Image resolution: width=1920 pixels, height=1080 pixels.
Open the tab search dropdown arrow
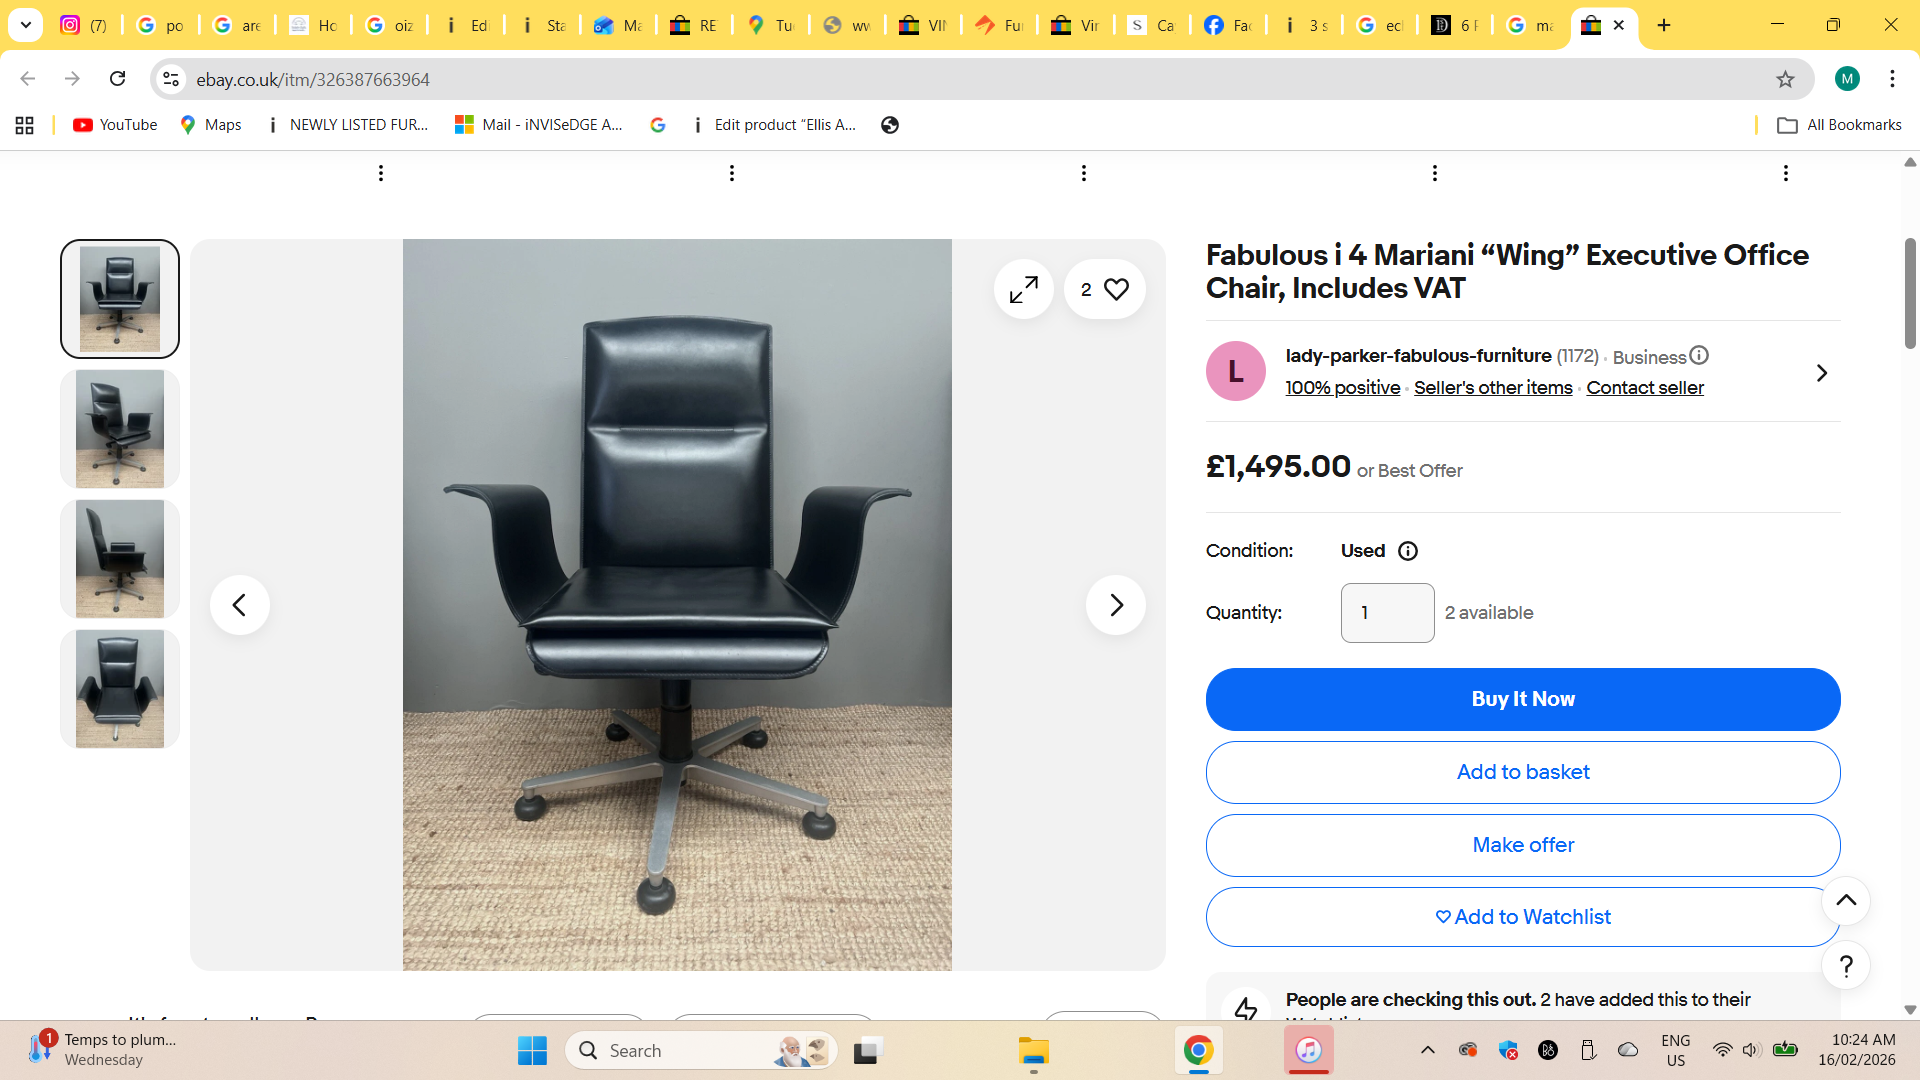click(26, 25)
